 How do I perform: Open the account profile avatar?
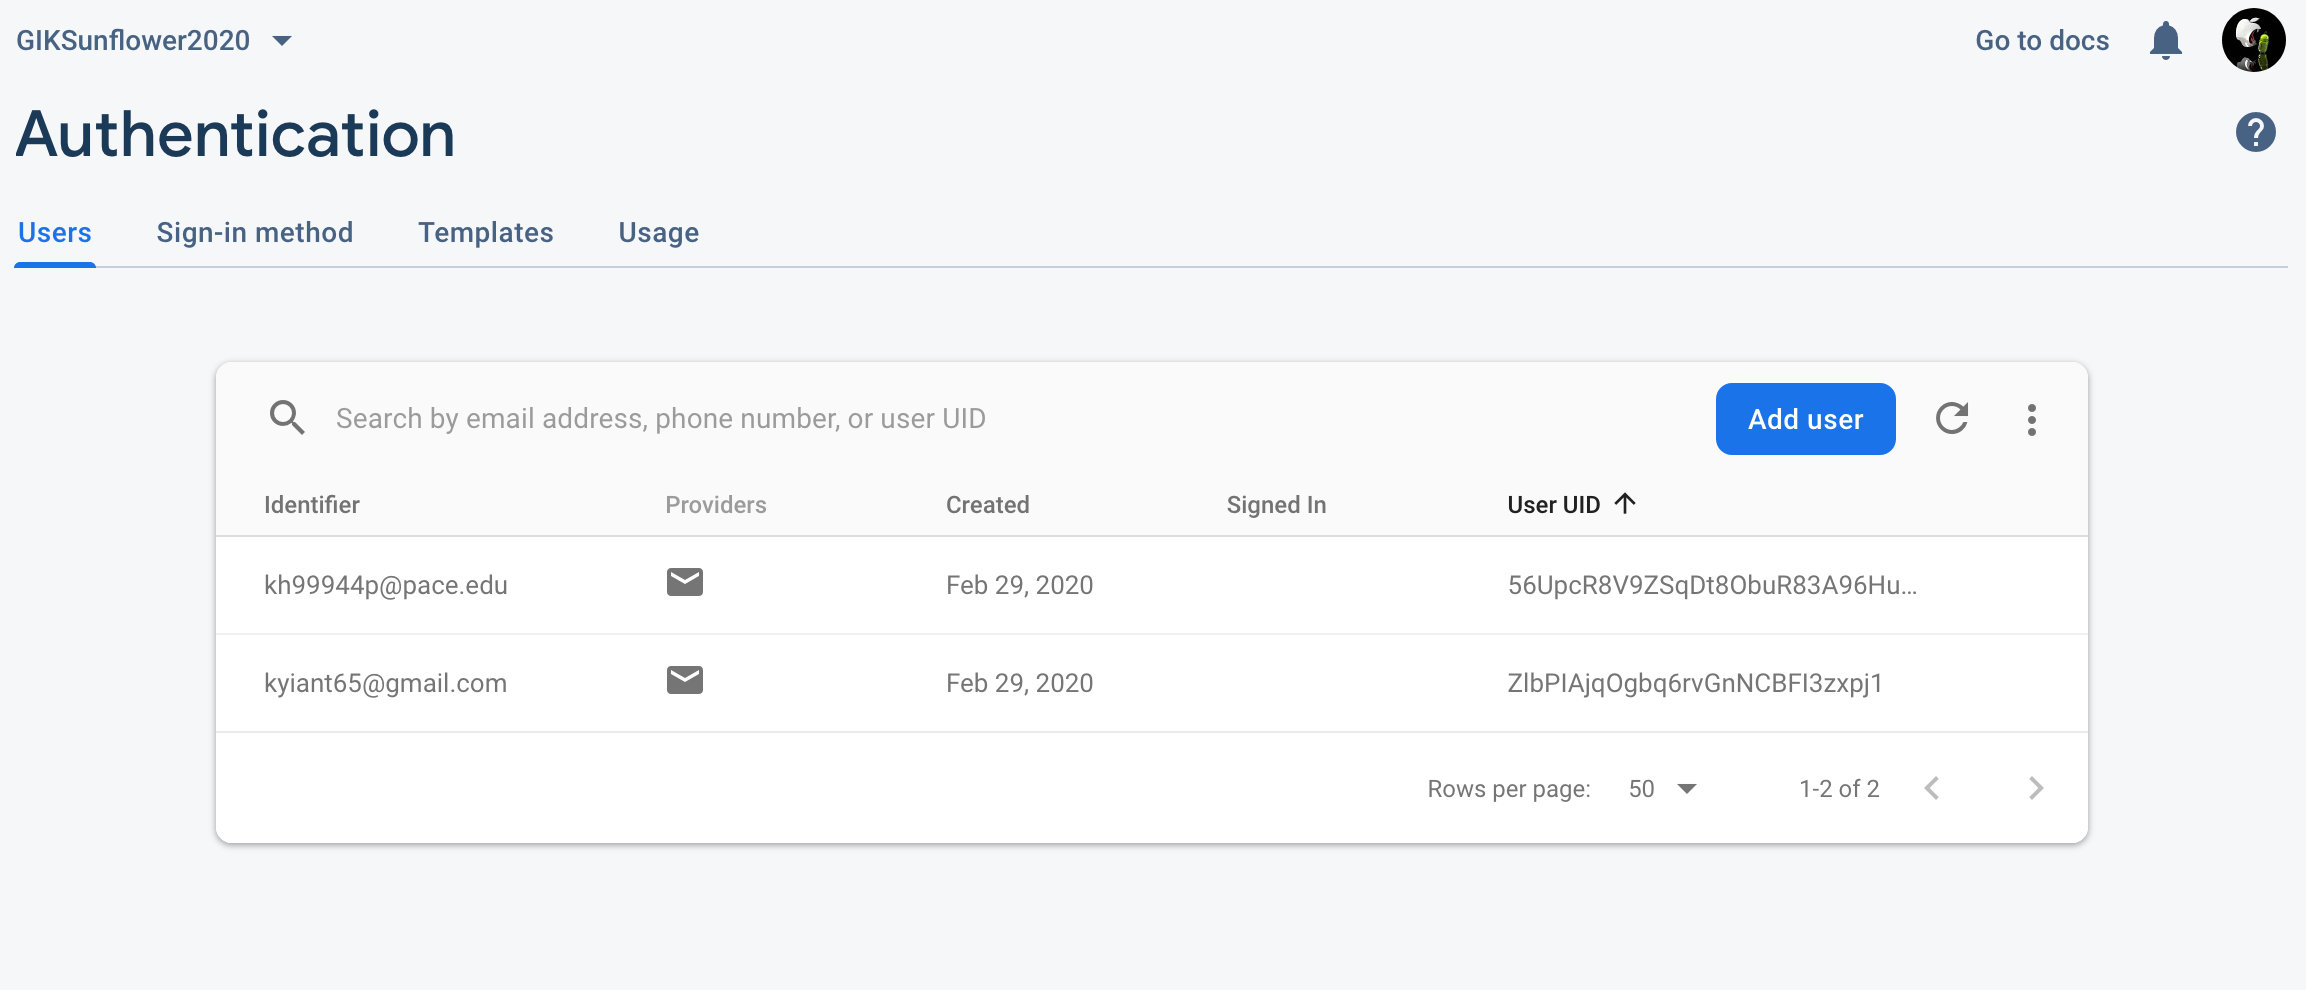(2253, 41)
